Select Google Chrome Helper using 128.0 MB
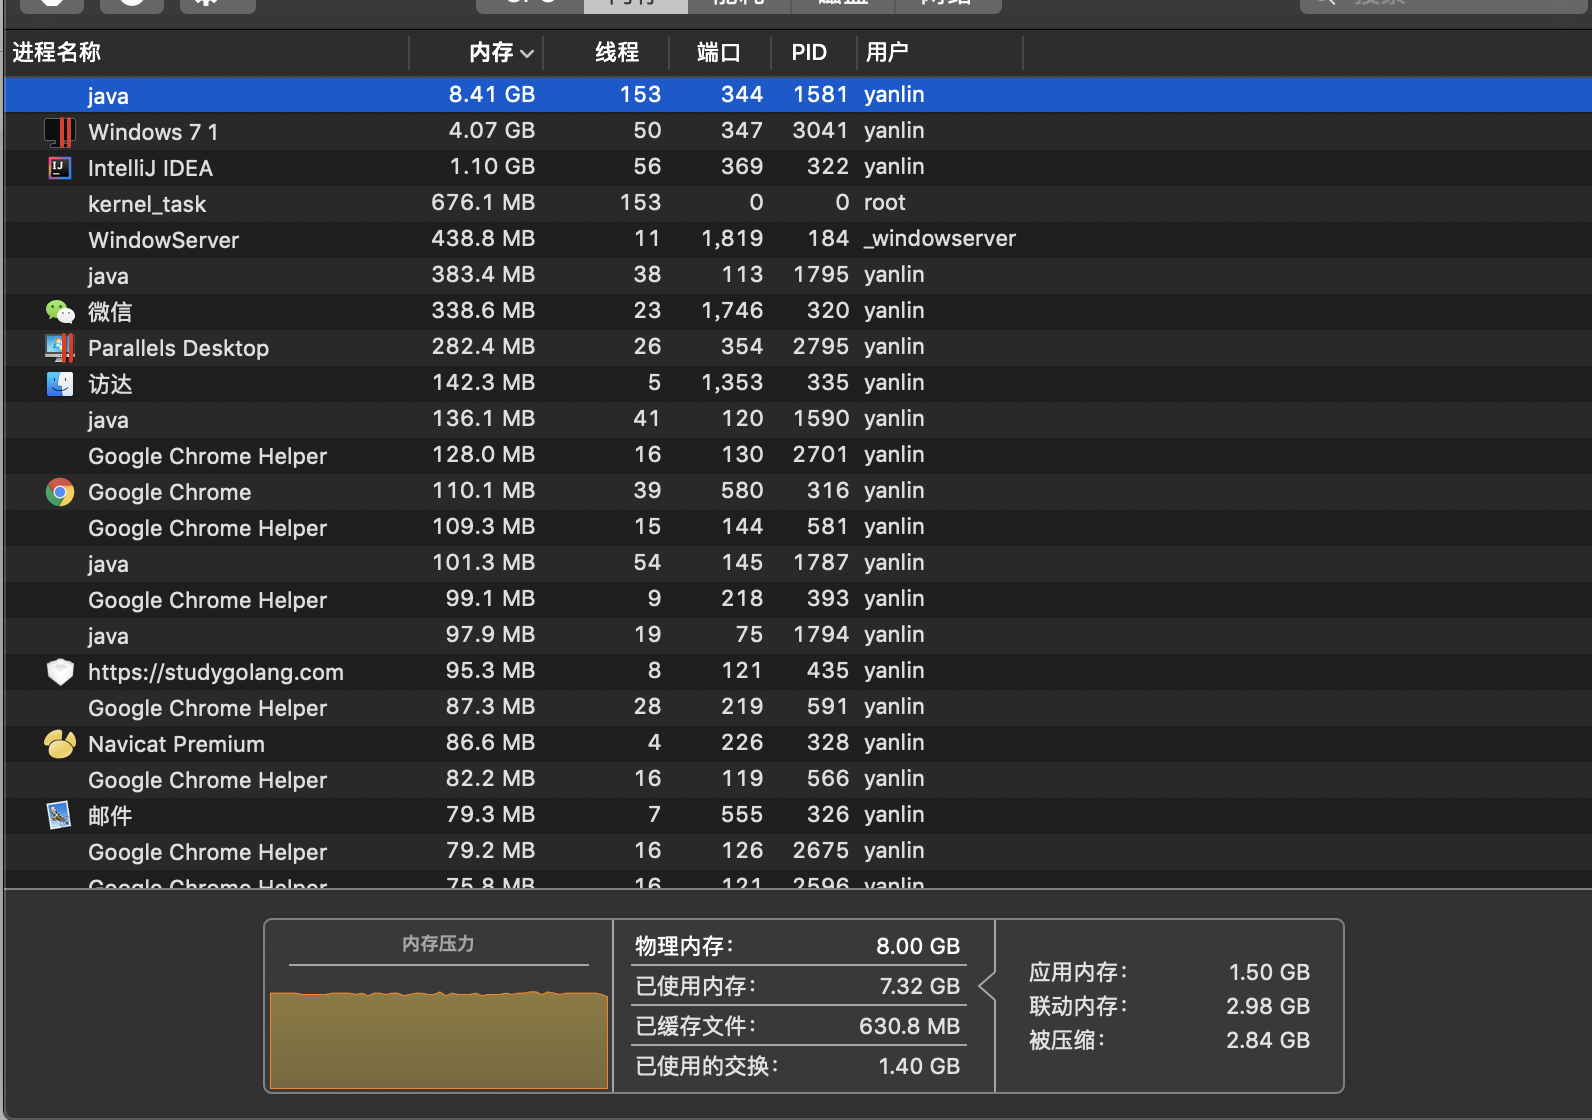The image size is (1592, 1120). point(798,455)
